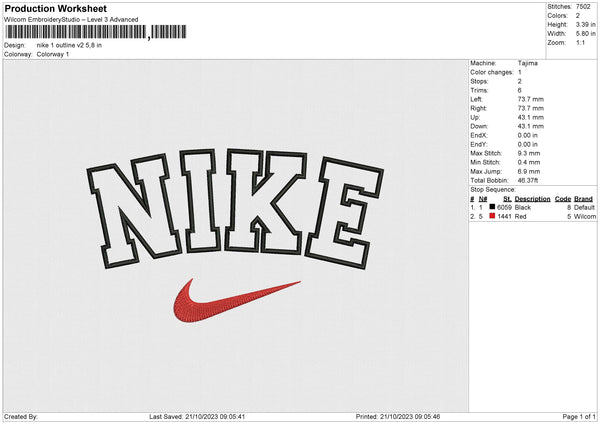
Task: Click the 'Printed: 21/10/2023 09:05:46' footer
Action: [x=398, y=417]
